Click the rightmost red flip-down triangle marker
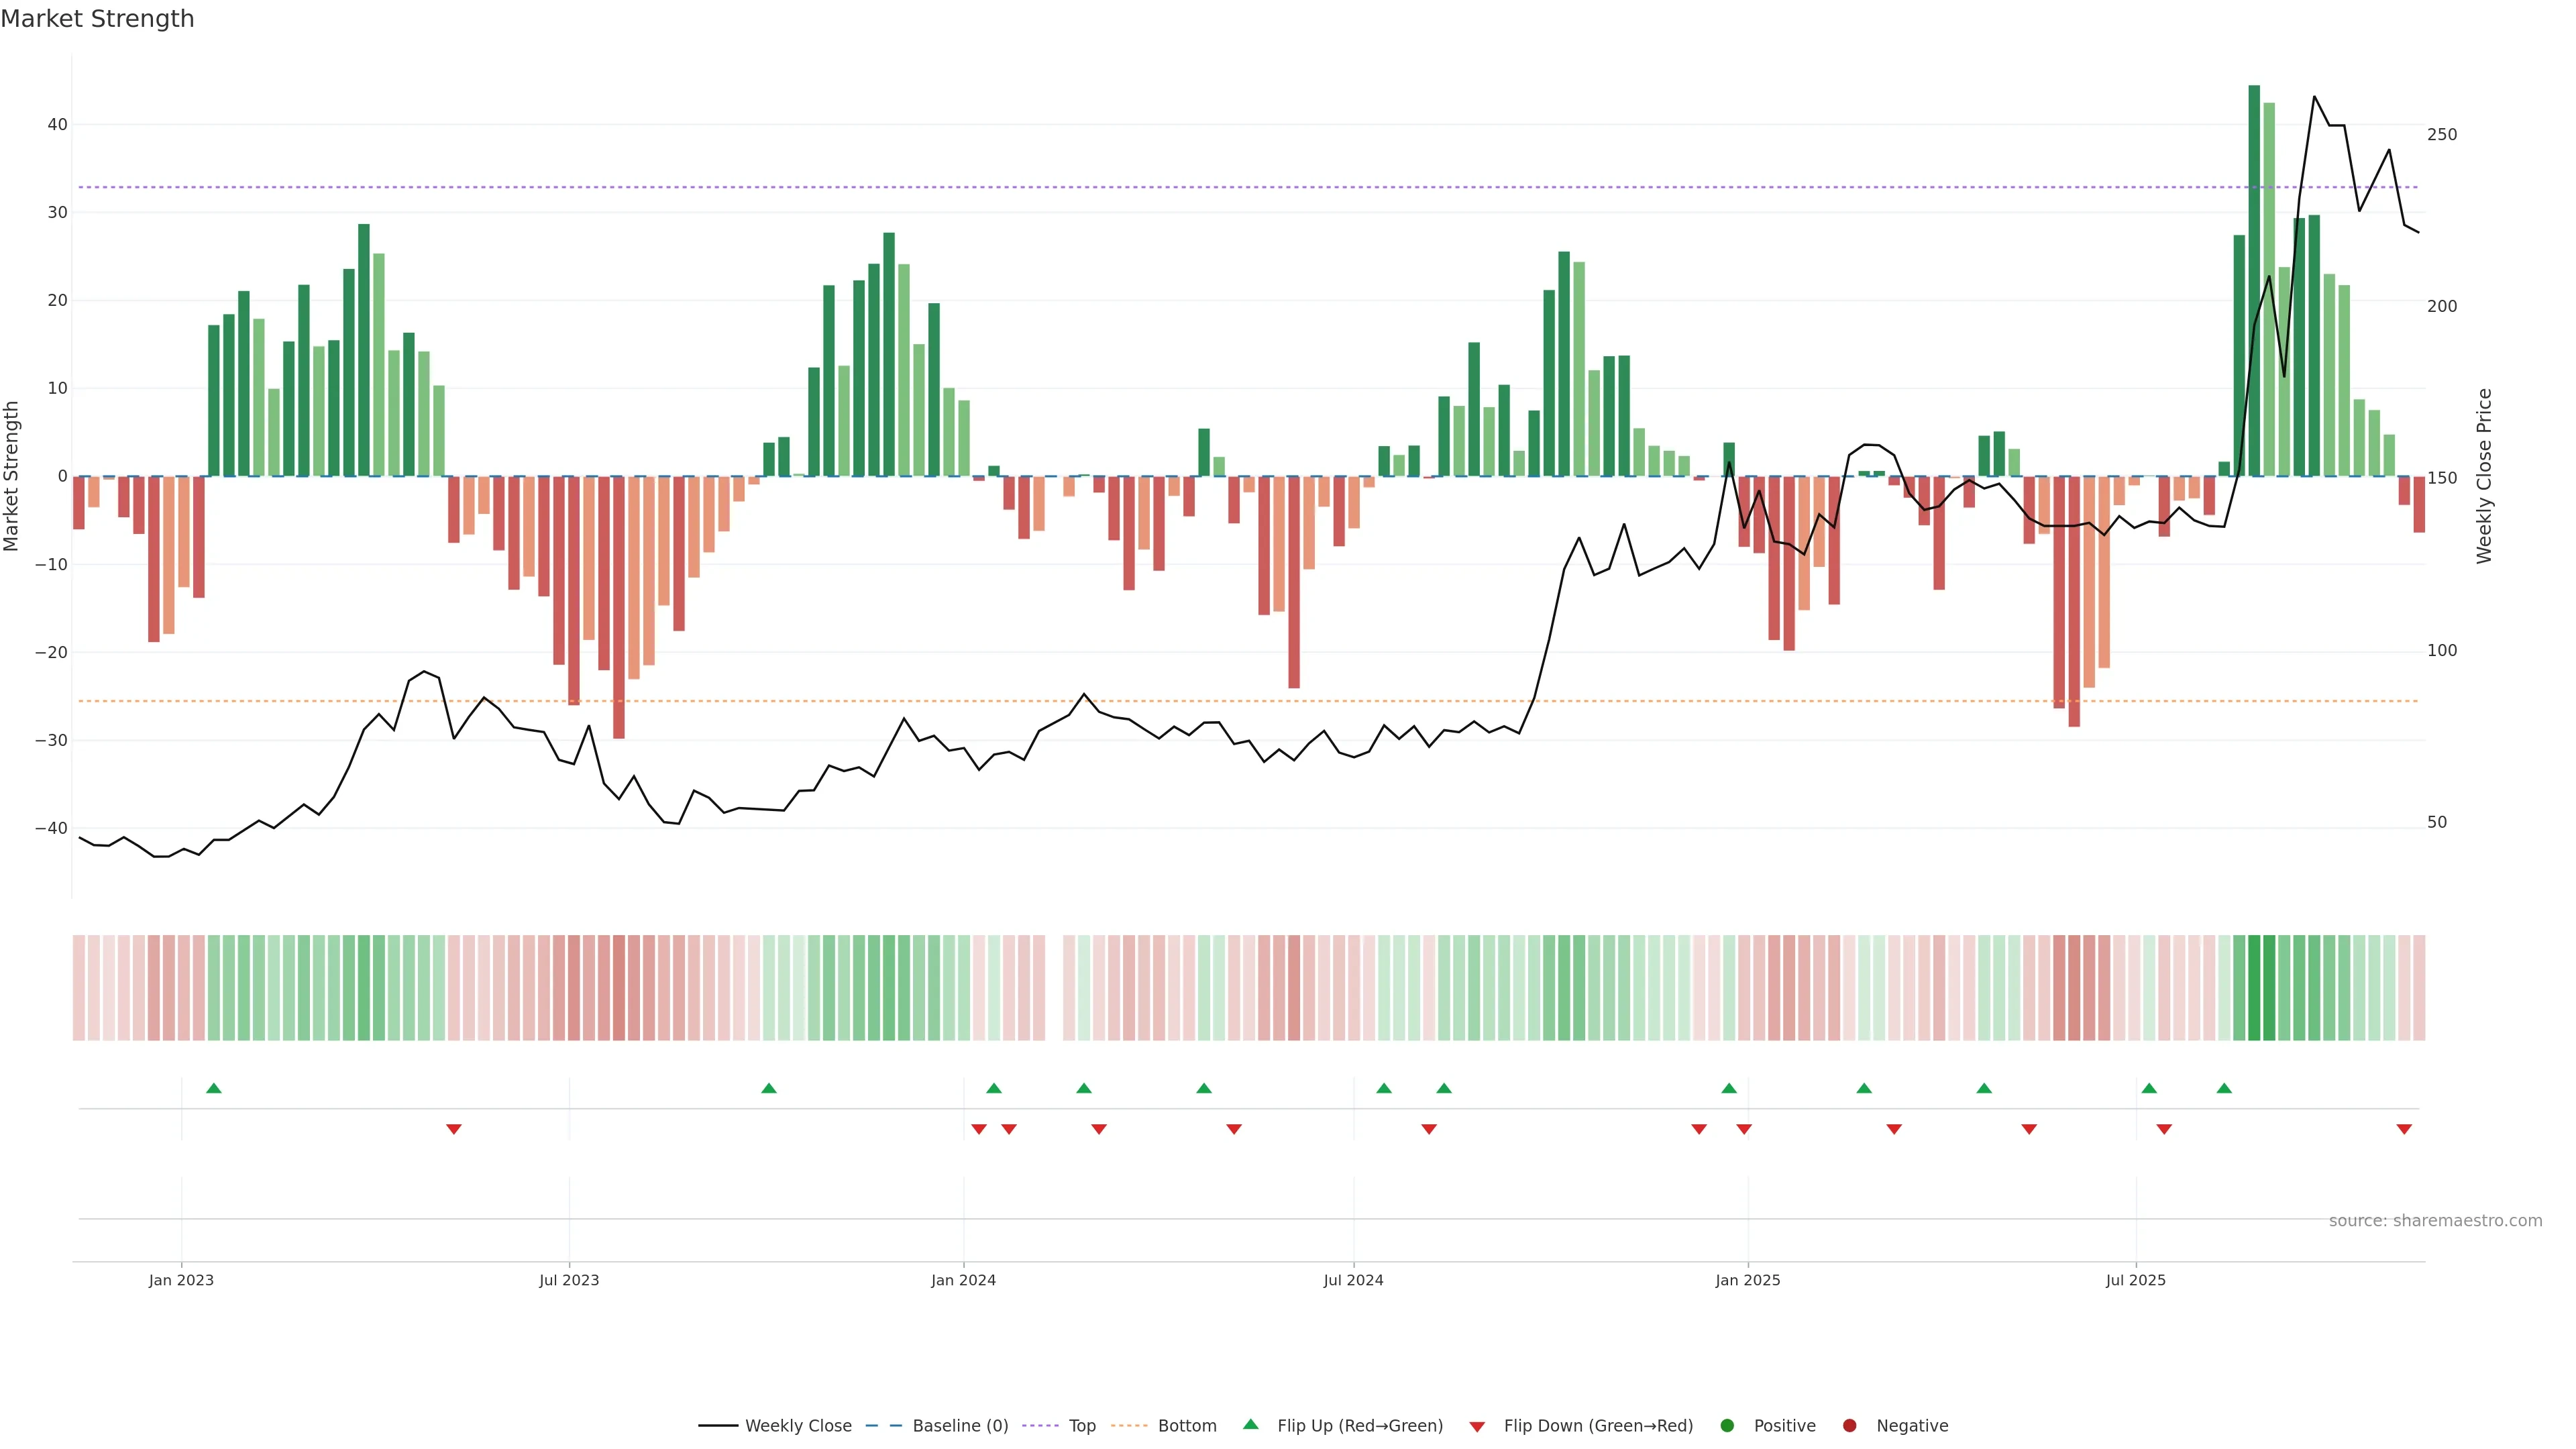 [x=2404, y=1129]
